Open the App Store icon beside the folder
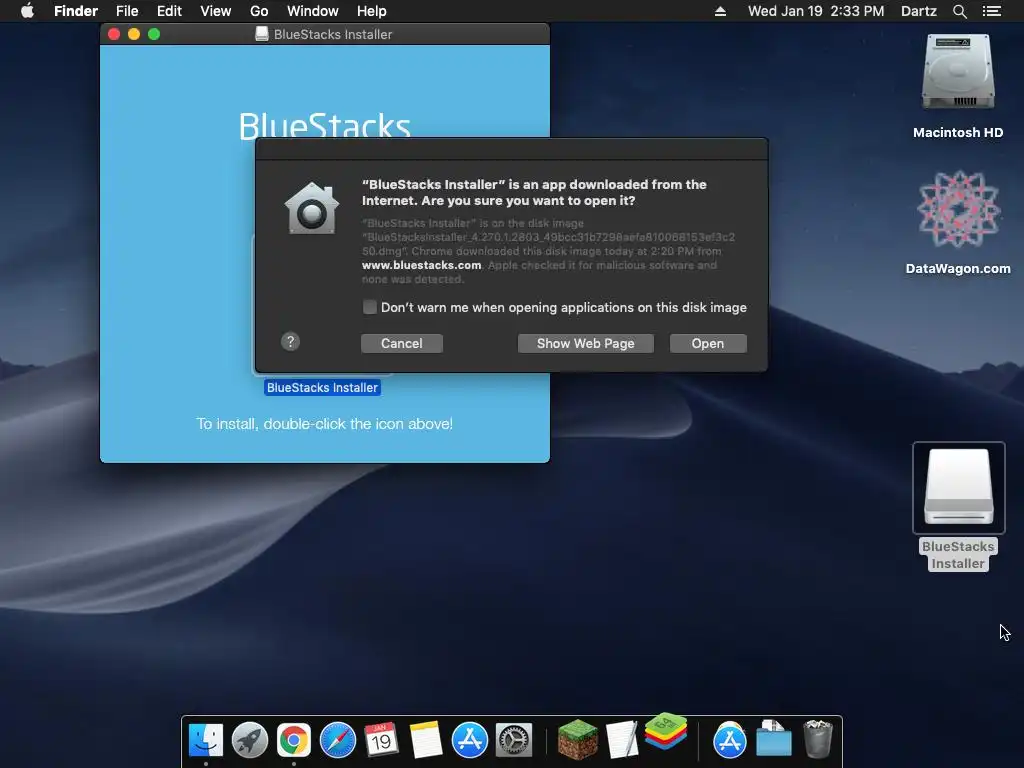 [x=729, y=741]
